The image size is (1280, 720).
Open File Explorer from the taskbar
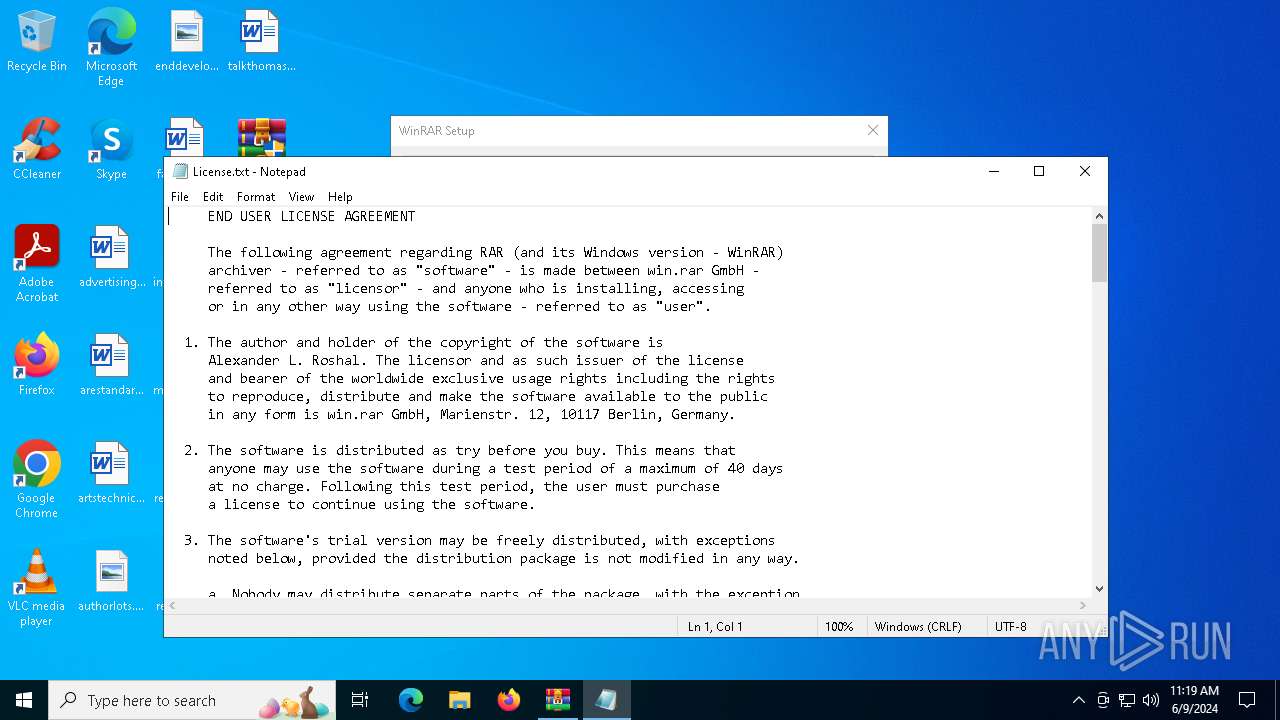click(x=459, y=700)
